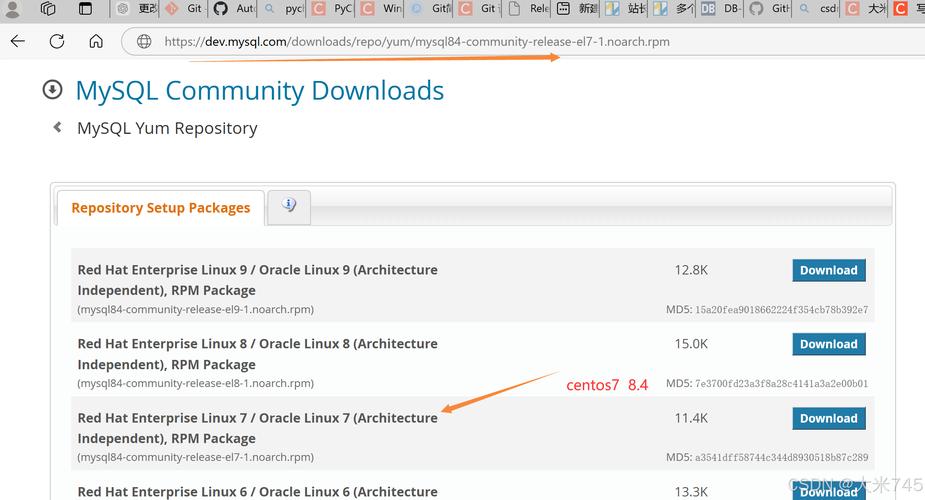925x500 pixels.
Task: Click the MySQL Yum Repository title
Action: [x=167, y=128]
